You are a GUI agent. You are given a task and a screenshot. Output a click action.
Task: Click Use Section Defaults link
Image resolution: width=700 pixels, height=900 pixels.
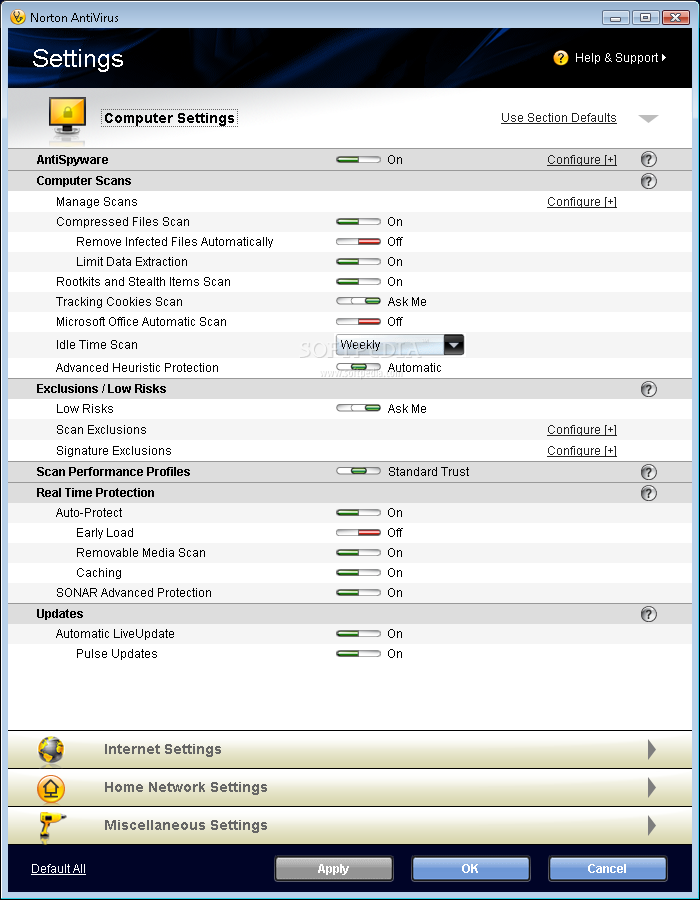(x=558, y=118)
